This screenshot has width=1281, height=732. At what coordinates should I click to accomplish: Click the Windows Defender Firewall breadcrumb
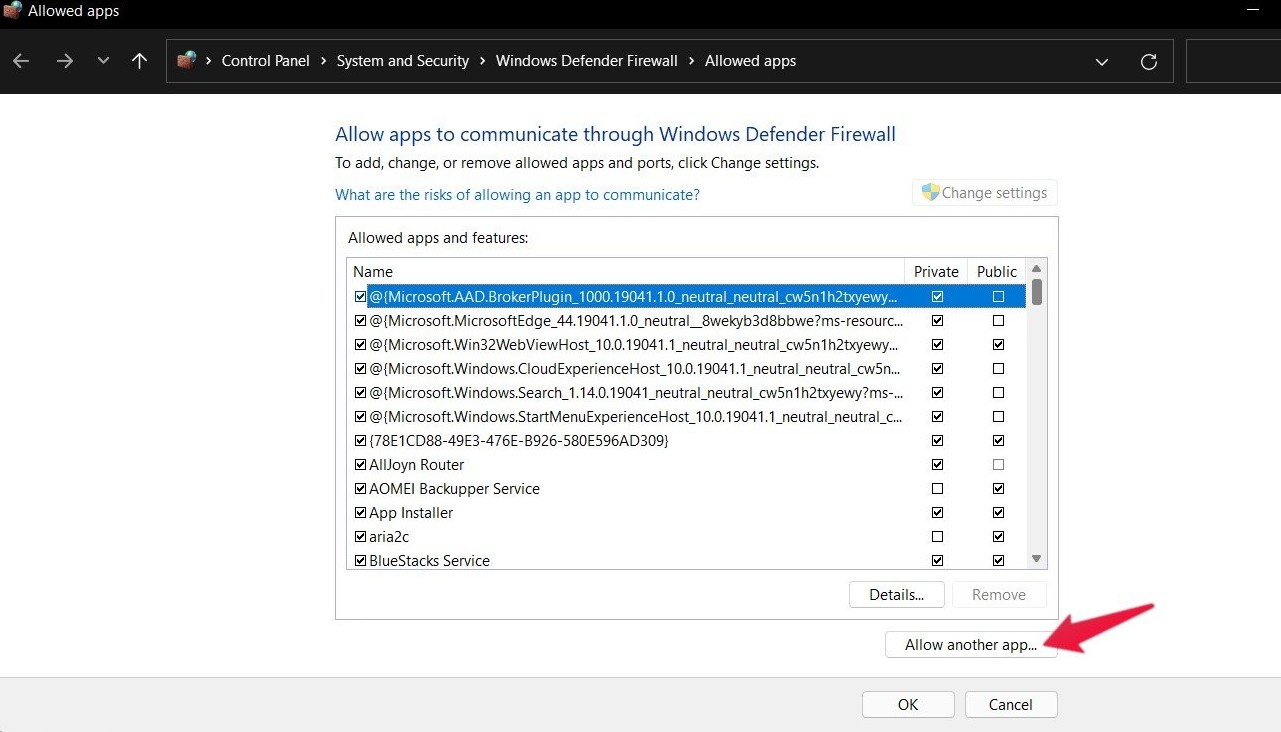click(587, 61)
